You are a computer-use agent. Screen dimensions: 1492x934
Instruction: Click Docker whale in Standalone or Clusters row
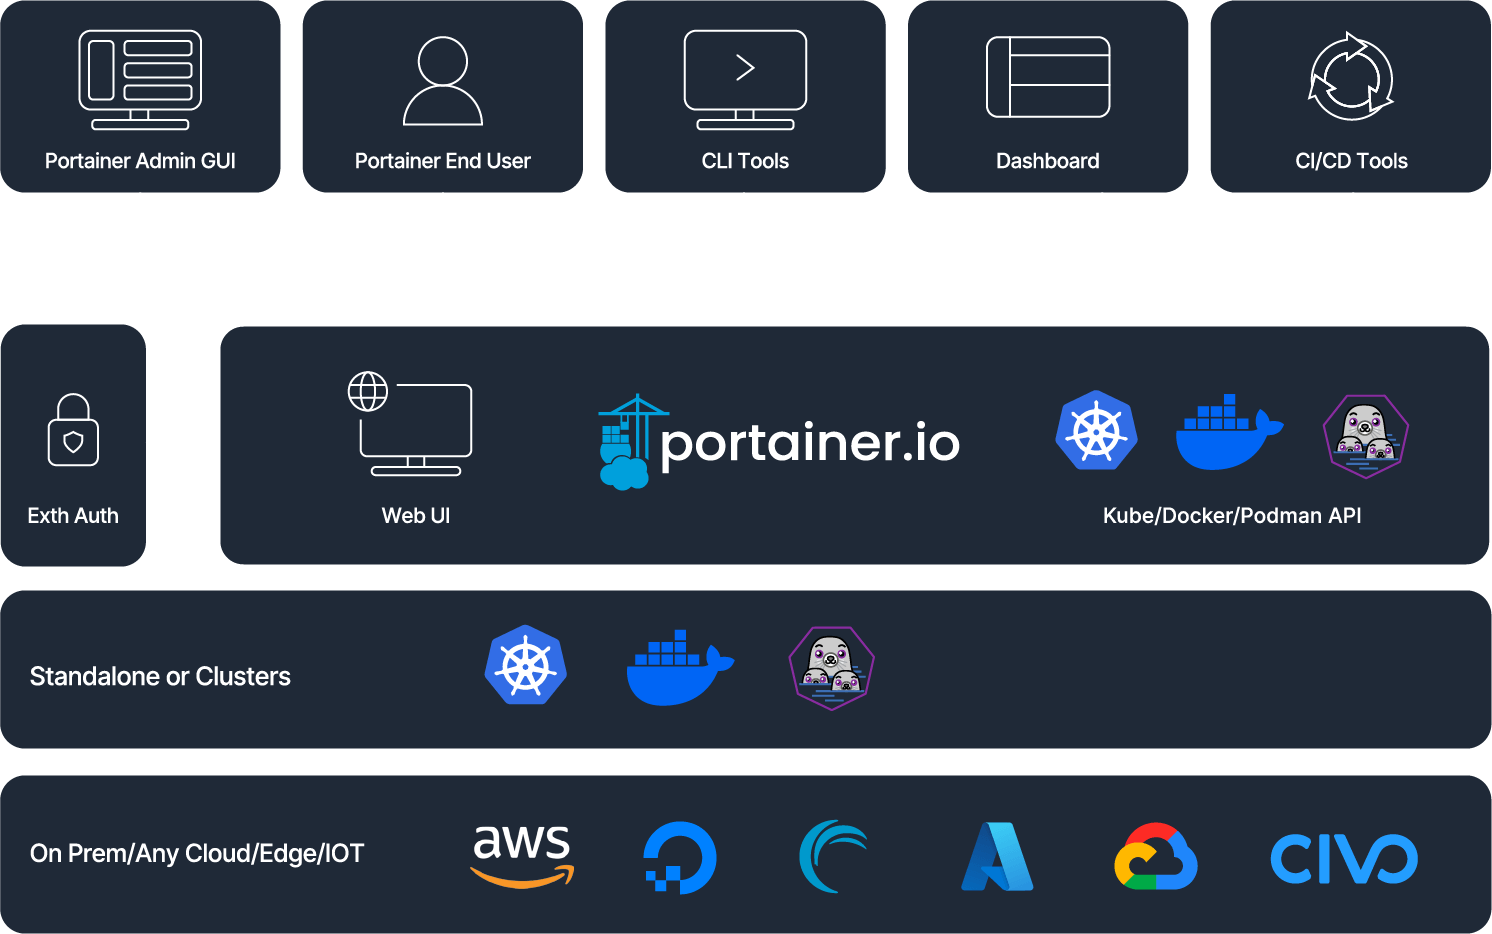[x=680, y=667]
